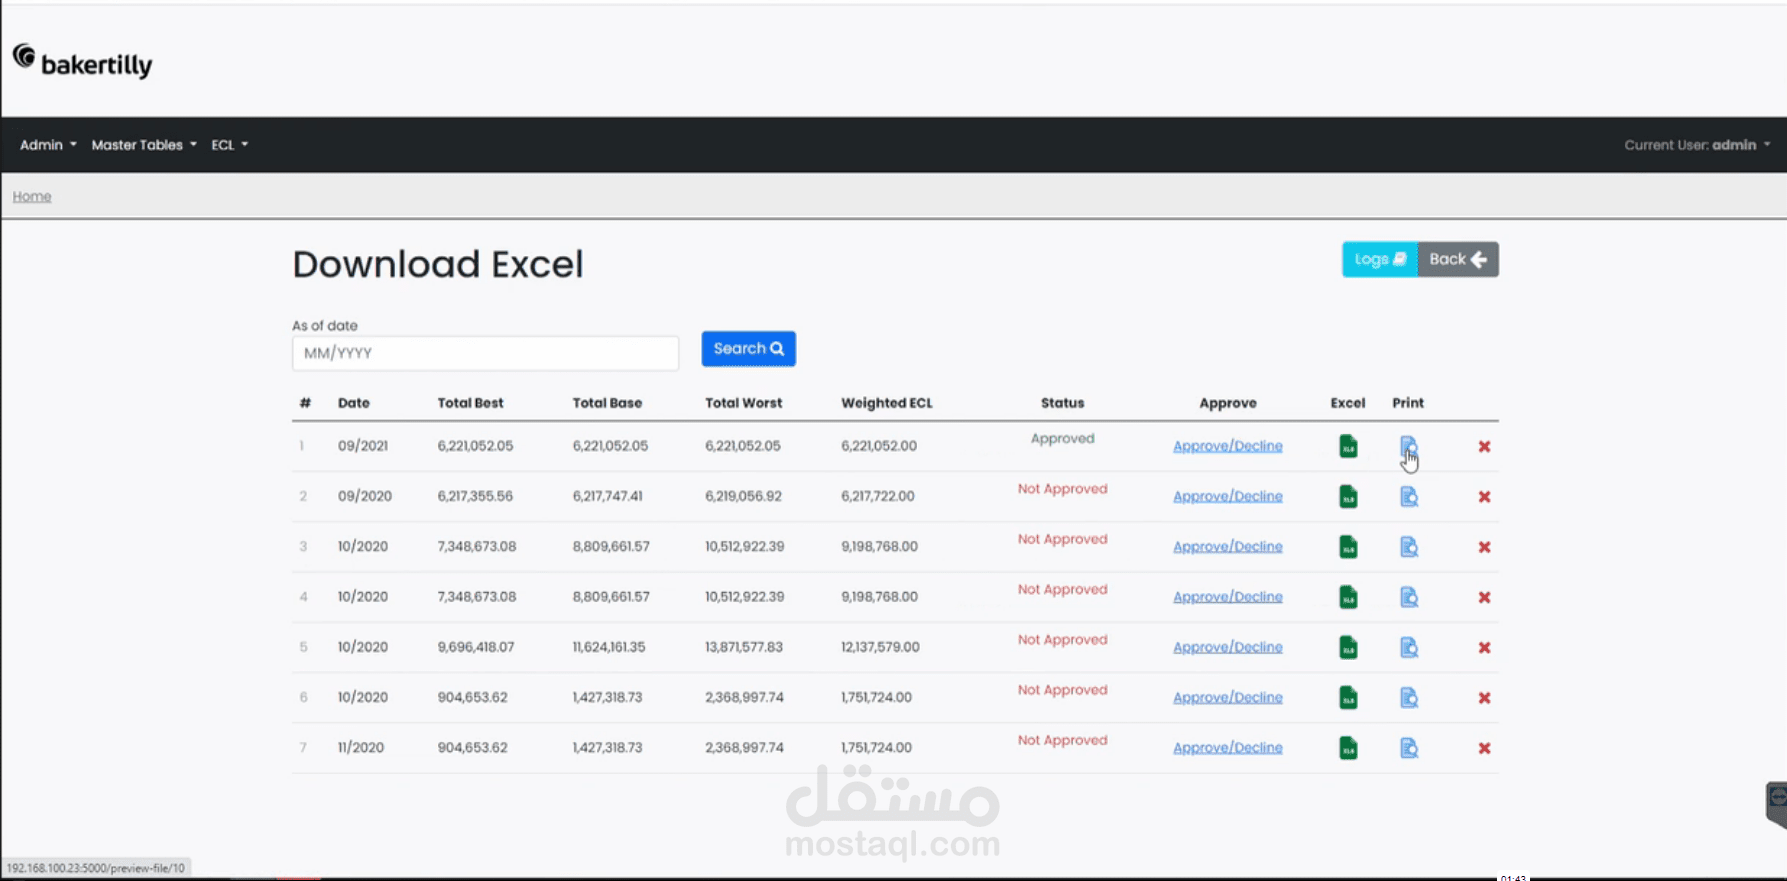Go to Home breadcrumb link
Viewport: 1787px width, 881px height.
click(32, 196)
